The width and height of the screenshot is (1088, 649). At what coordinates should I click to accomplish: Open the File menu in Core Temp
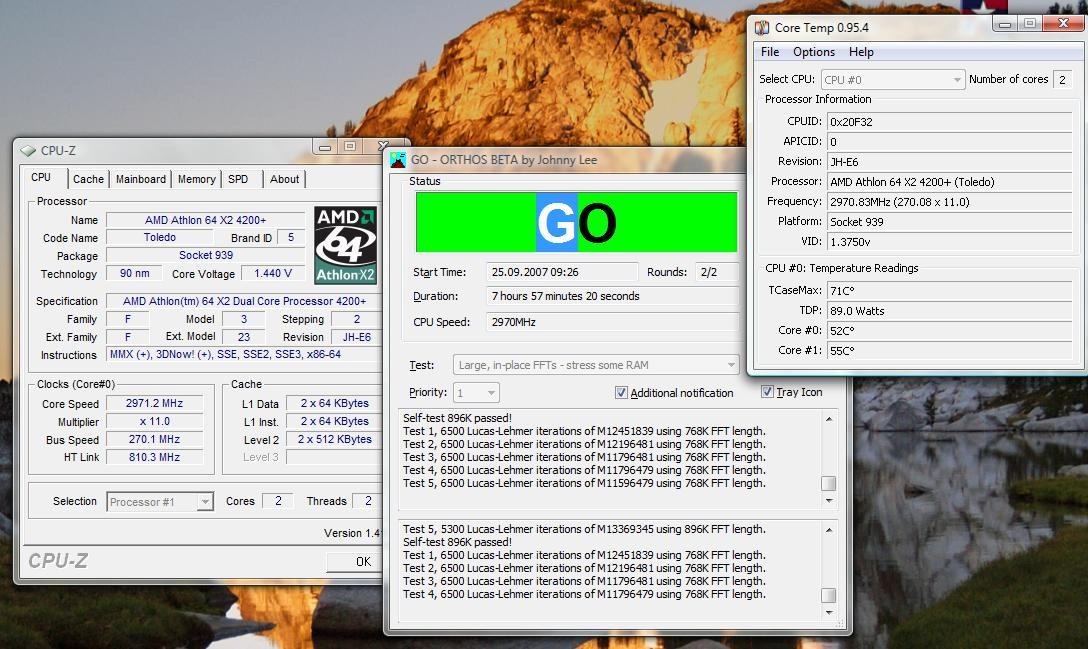(x=770, y=52)
